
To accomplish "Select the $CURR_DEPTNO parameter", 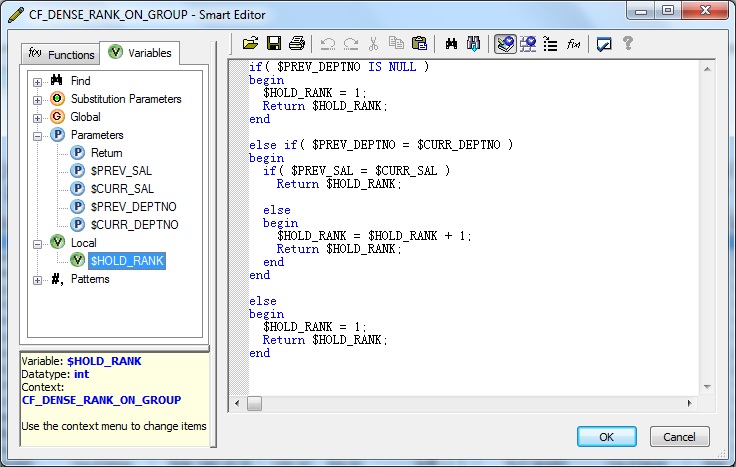I will [134, 225].
